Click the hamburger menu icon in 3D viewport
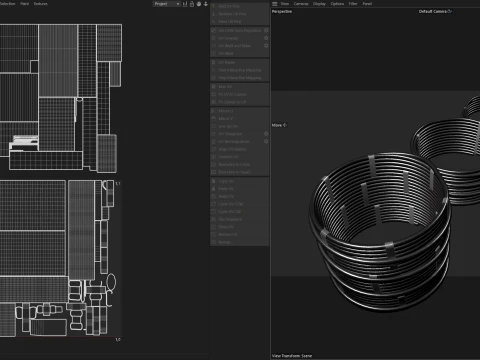 (275, 4)
